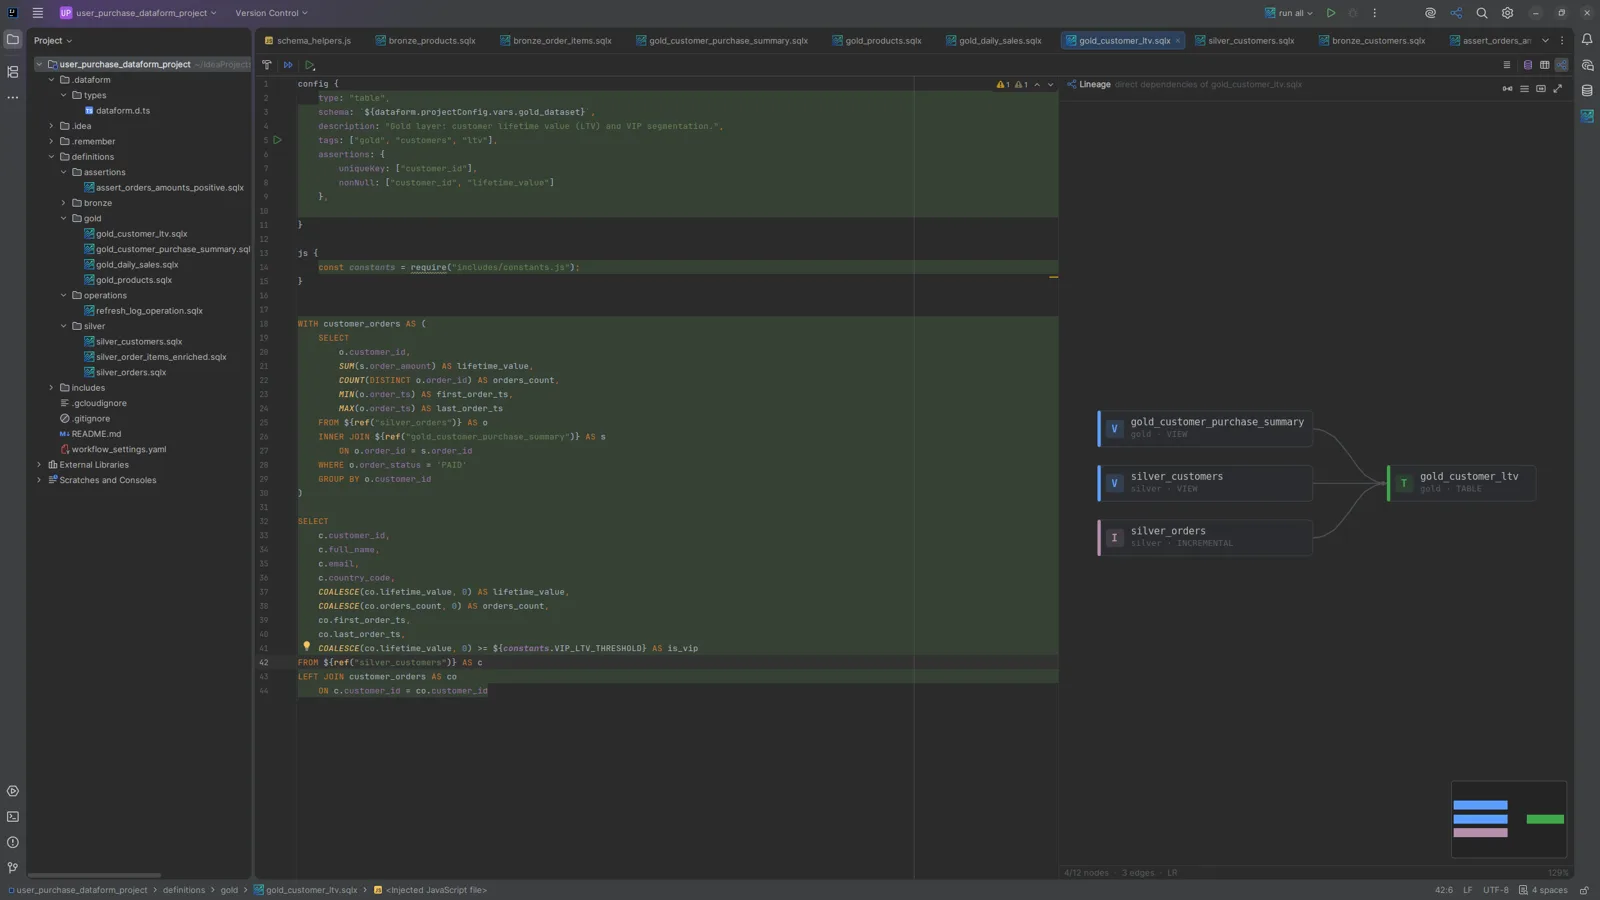This screenshot has height=900, width=1600.
Task: Select gold_customer_purchase_summary lineage node
Action: (1205, 428)
